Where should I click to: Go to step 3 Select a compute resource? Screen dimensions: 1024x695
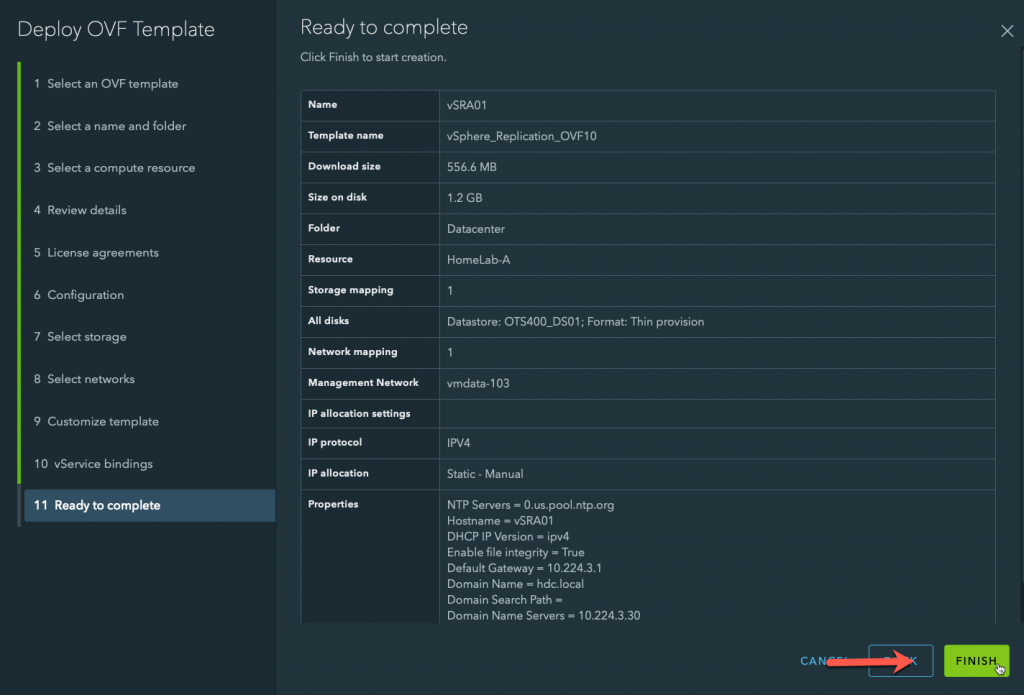(x=114, y=168)
